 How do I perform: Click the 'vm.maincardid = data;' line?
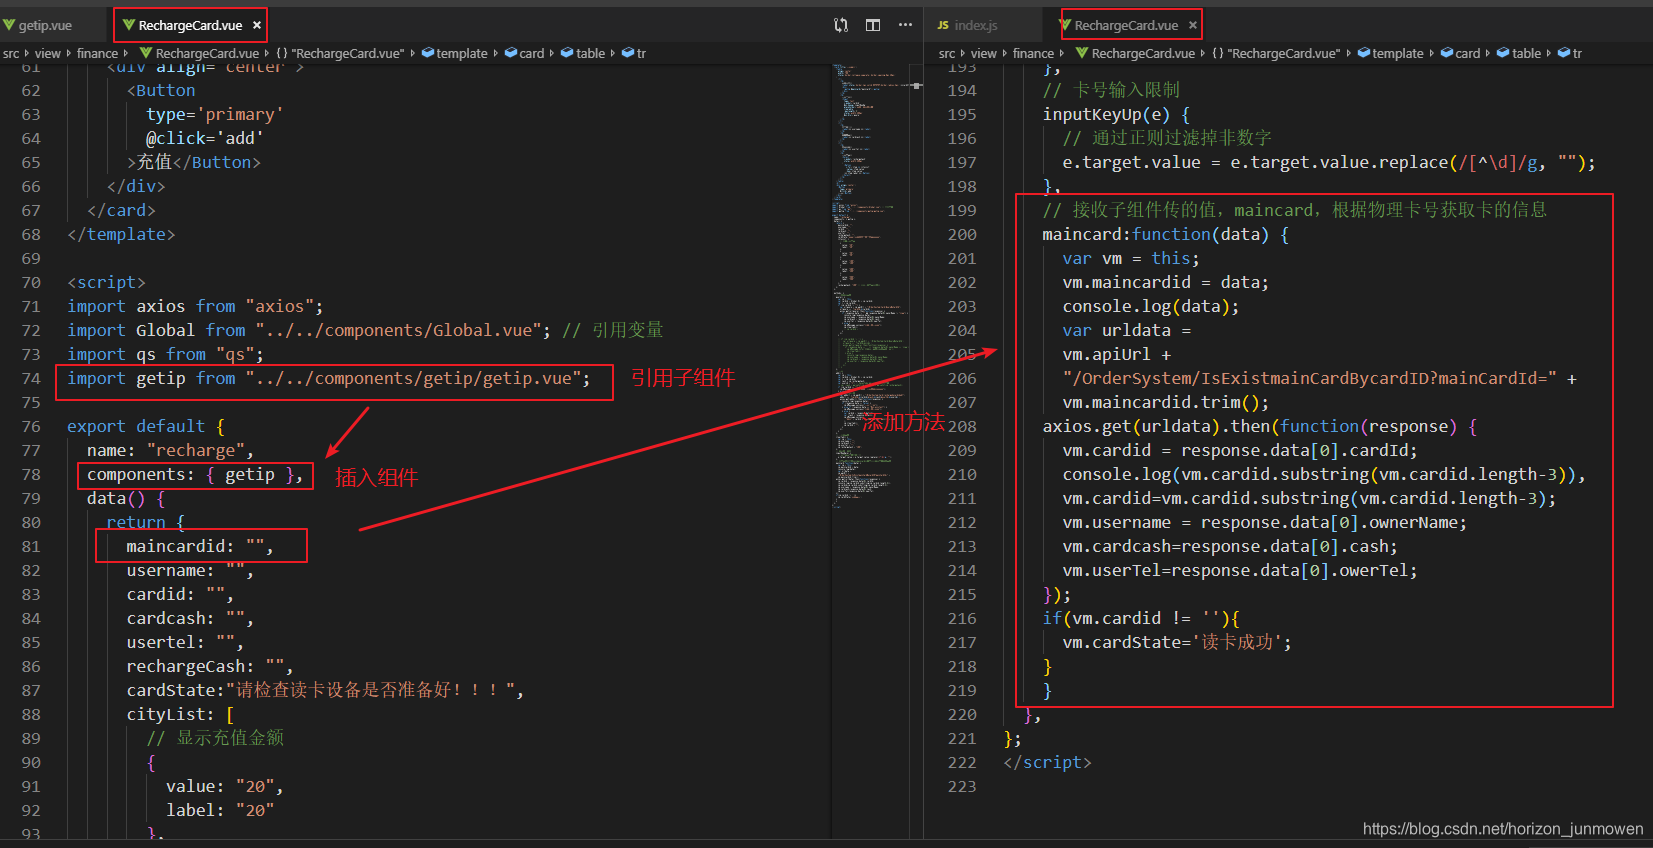tap(1166, 282)
